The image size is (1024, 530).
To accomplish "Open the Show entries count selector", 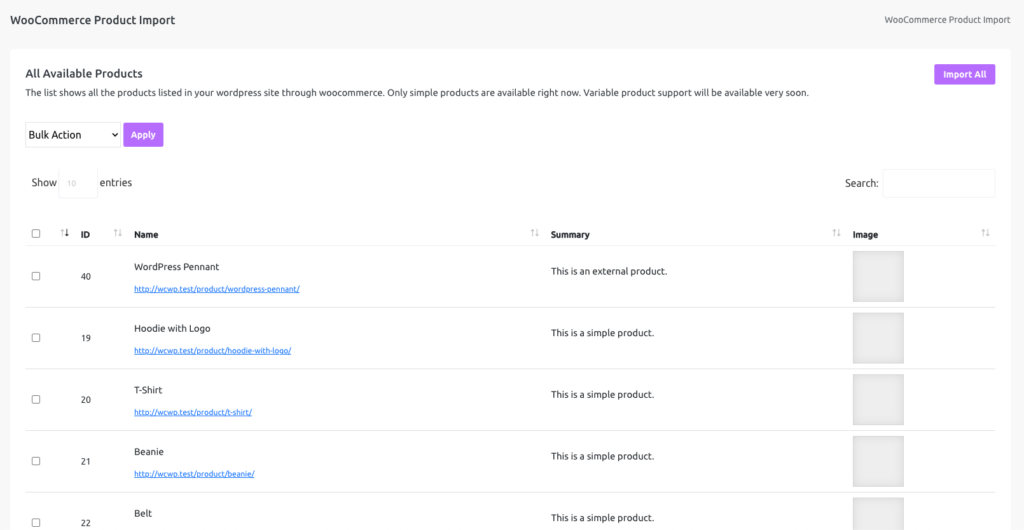I will [78, 183].
